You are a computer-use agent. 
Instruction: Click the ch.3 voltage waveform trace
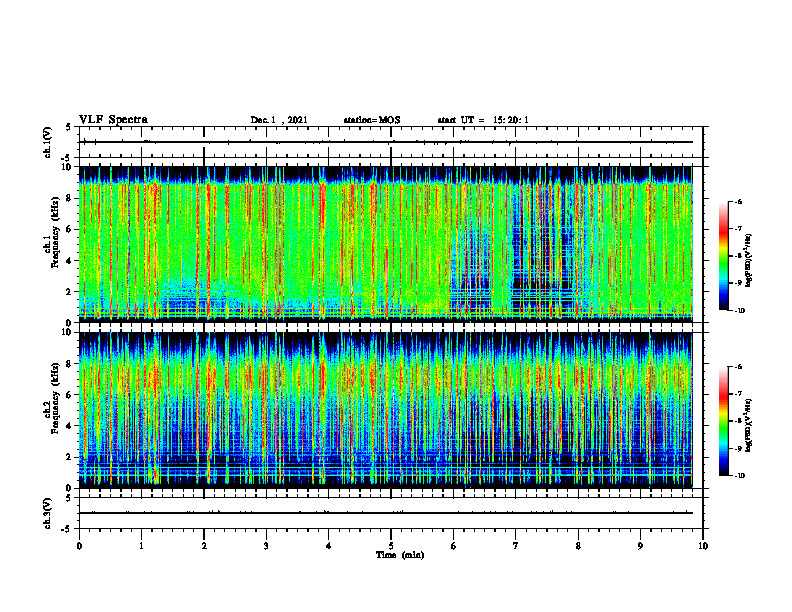coord(386,513)
